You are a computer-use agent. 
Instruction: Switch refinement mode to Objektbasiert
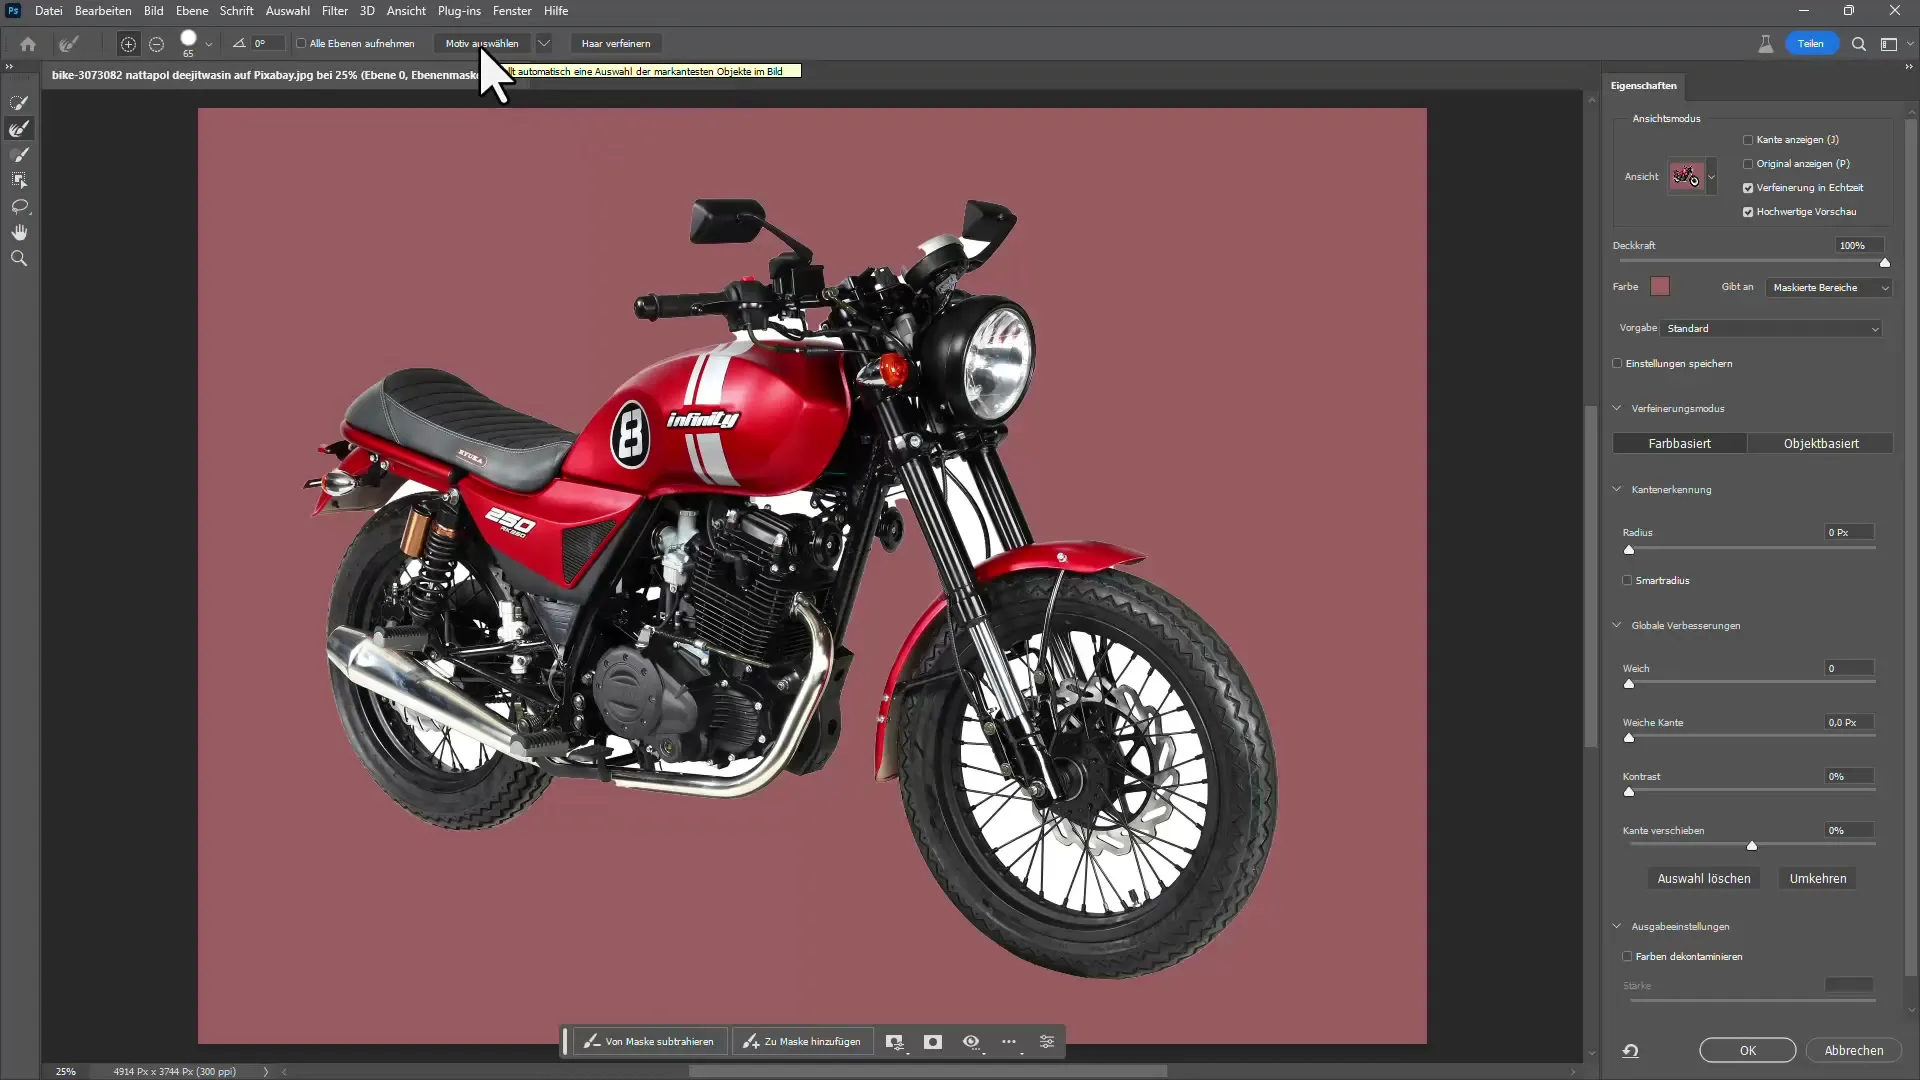[x=1821, y=444]
